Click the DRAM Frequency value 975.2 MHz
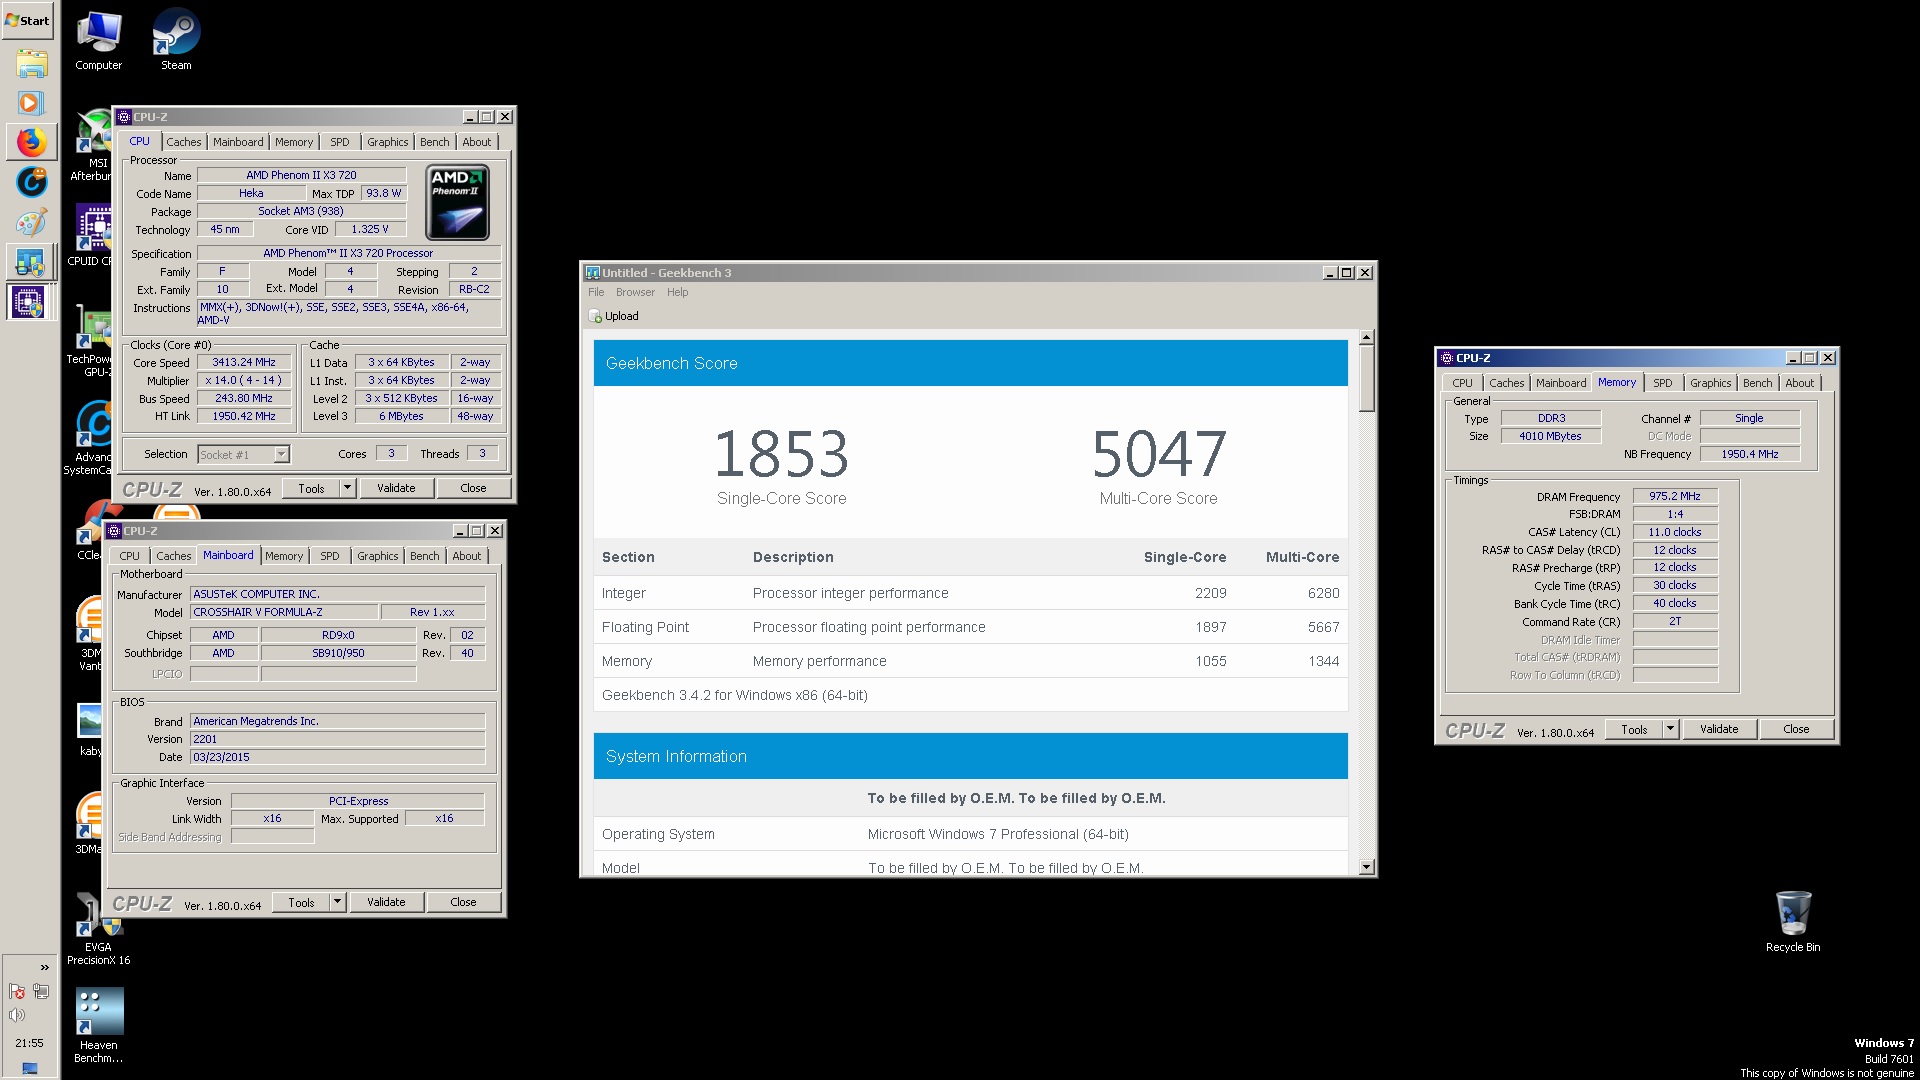Screen dimensions: 1920x1080 [1675, 496]
